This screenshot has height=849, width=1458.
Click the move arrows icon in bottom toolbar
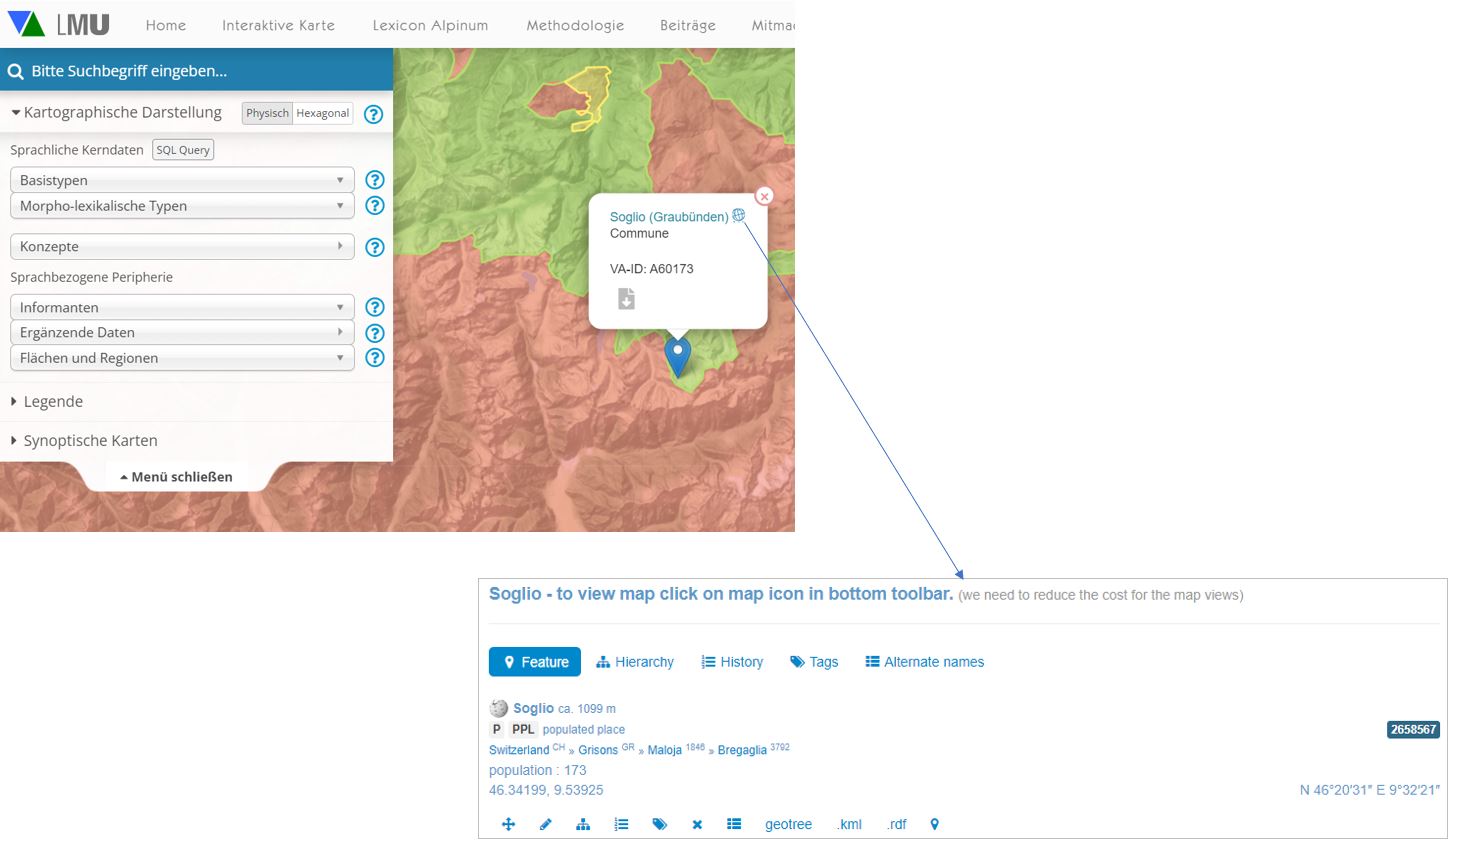tap(508, 824)
